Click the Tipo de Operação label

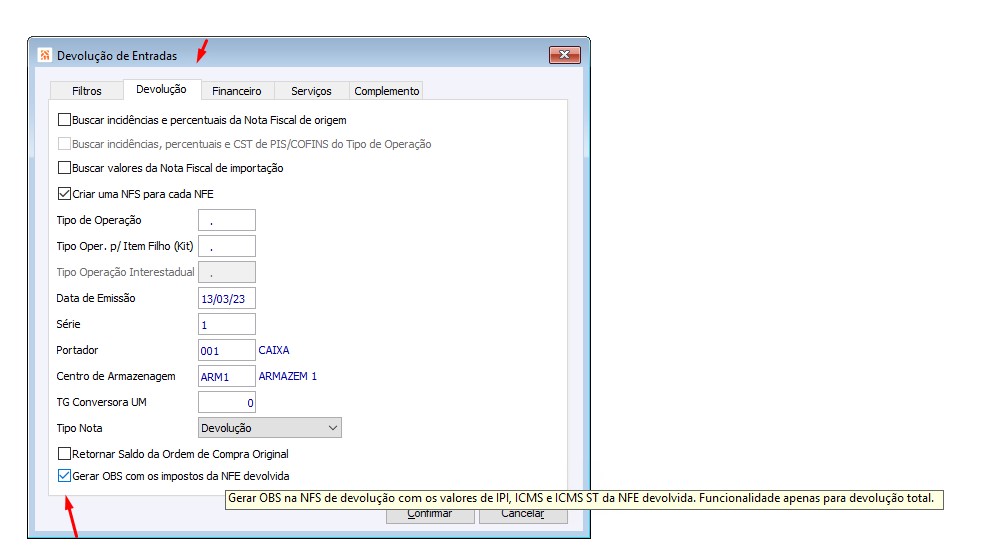coord(99,220)
